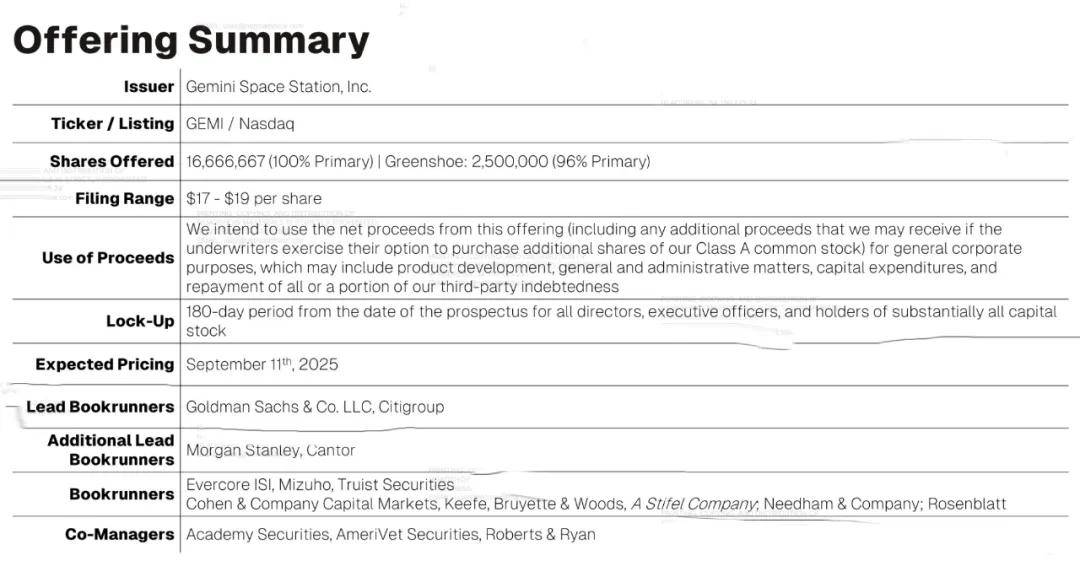Screen dimensions: 1080x561
Task: Click the Co-Managers row label
Action: click(120, 534)
